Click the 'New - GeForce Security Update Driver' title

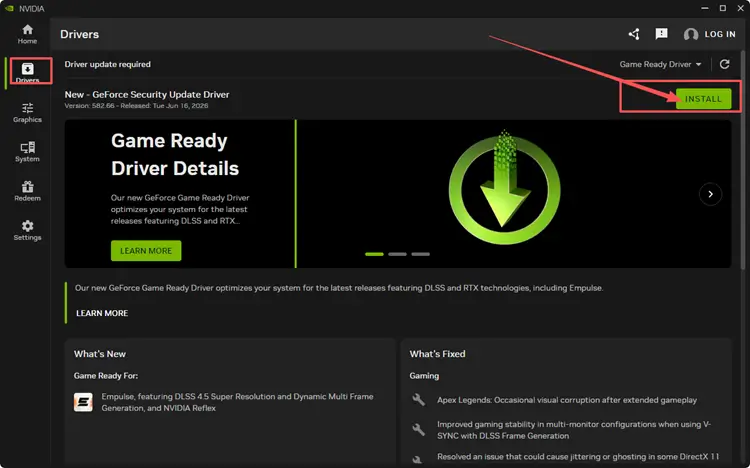coord(147,94)
